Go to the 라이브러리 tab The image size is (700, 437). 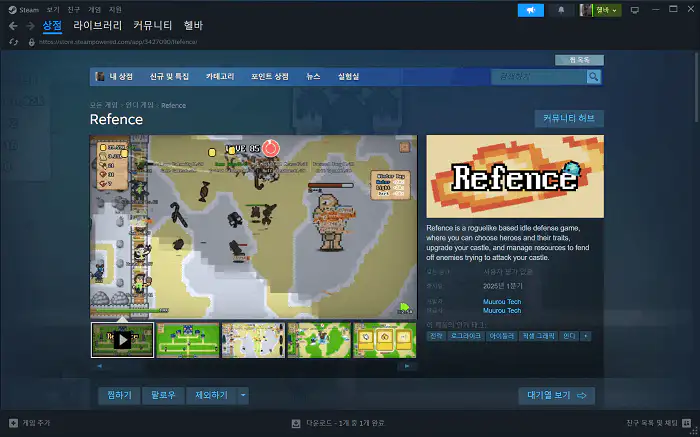[x=97, y=25]
